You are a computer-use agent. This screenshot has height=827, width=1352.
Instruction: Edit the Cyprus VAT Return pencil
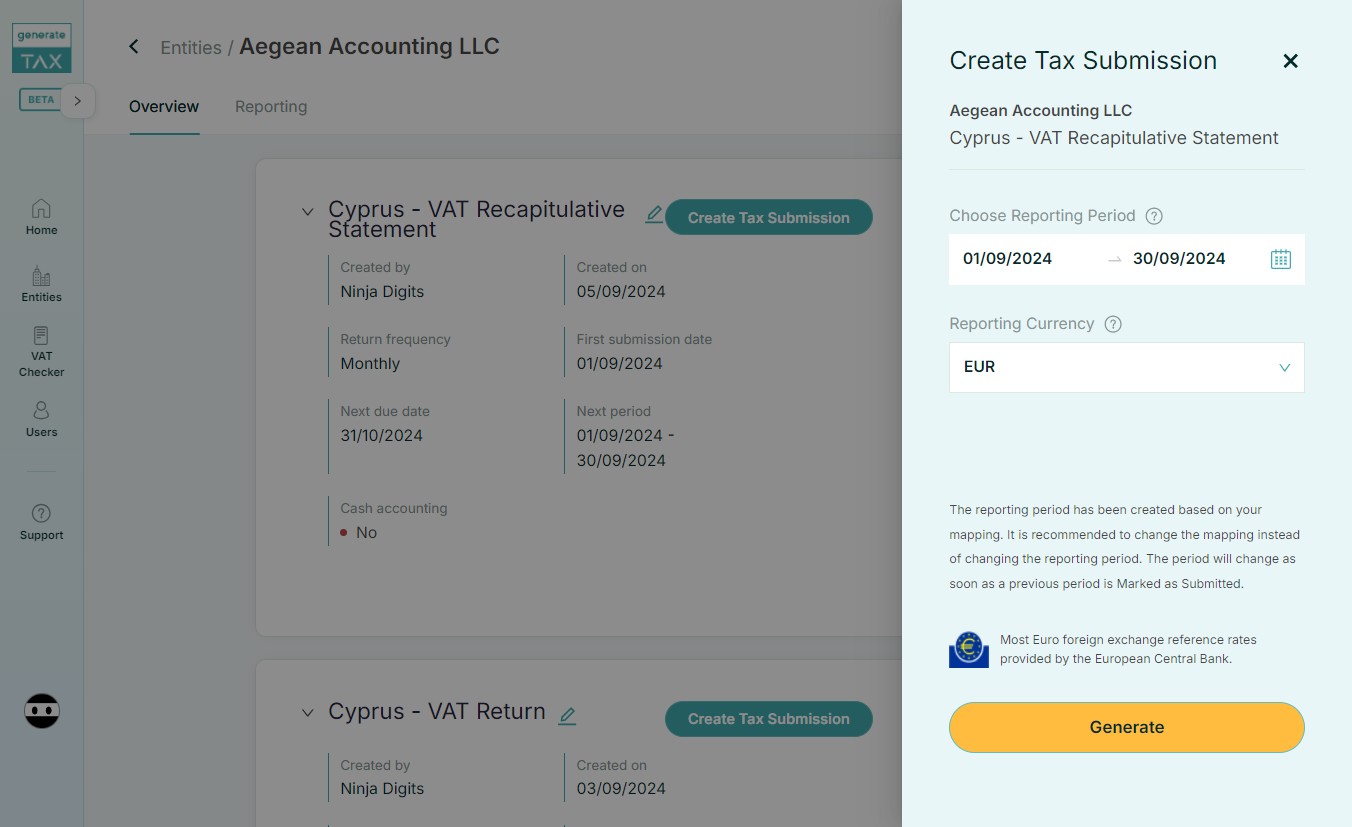pyautogui.click(x=567, y=715)
